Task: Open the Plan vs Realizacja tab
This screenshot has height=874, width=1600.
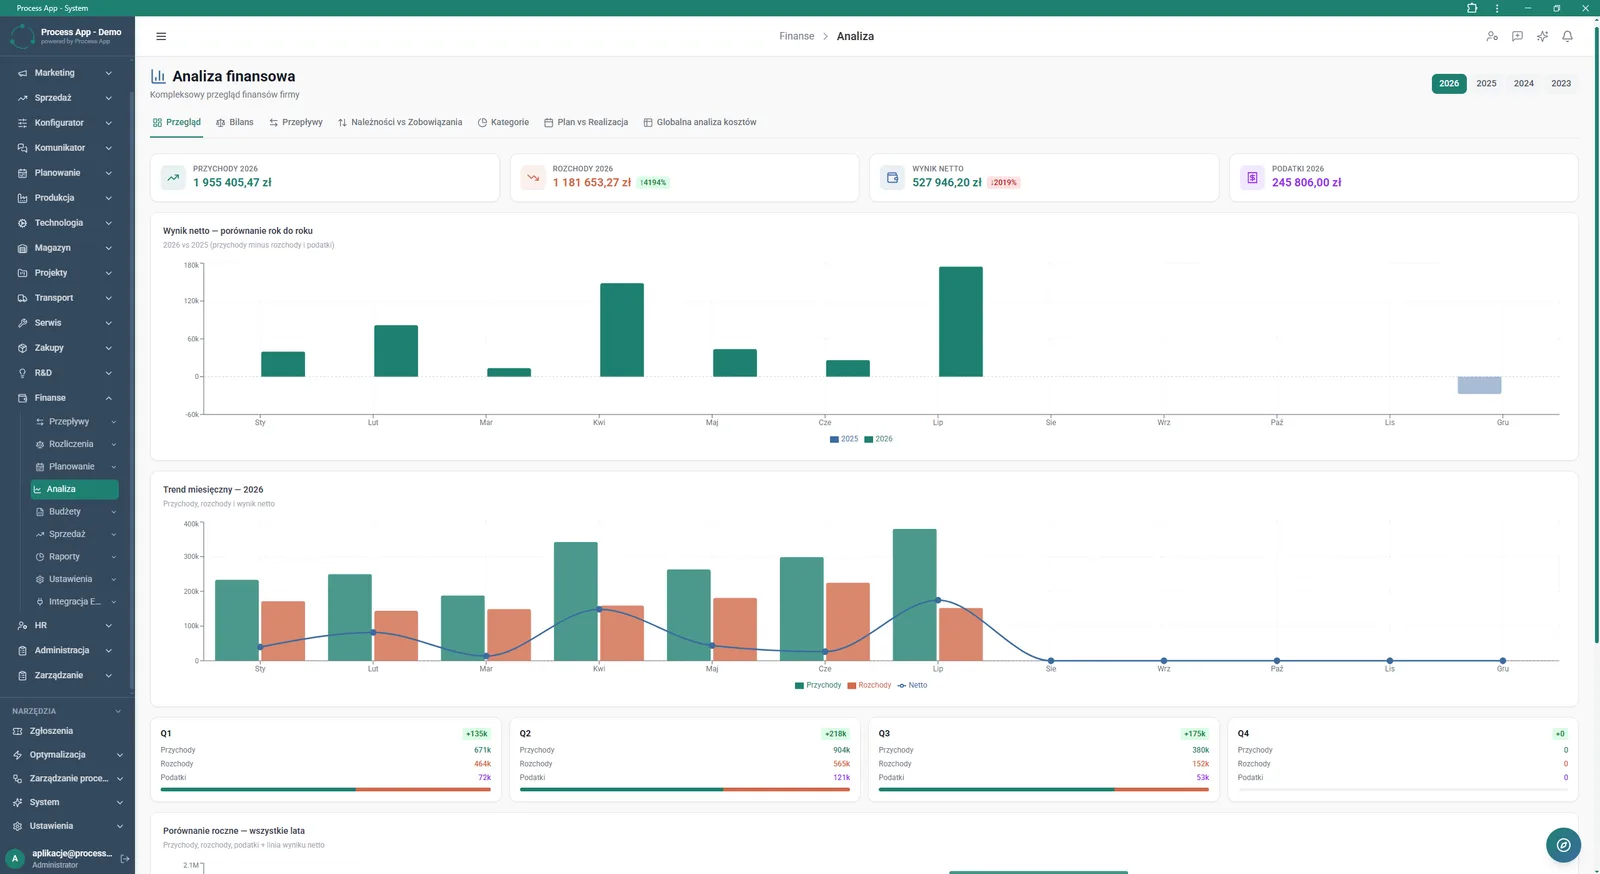Action: (586, 122)
